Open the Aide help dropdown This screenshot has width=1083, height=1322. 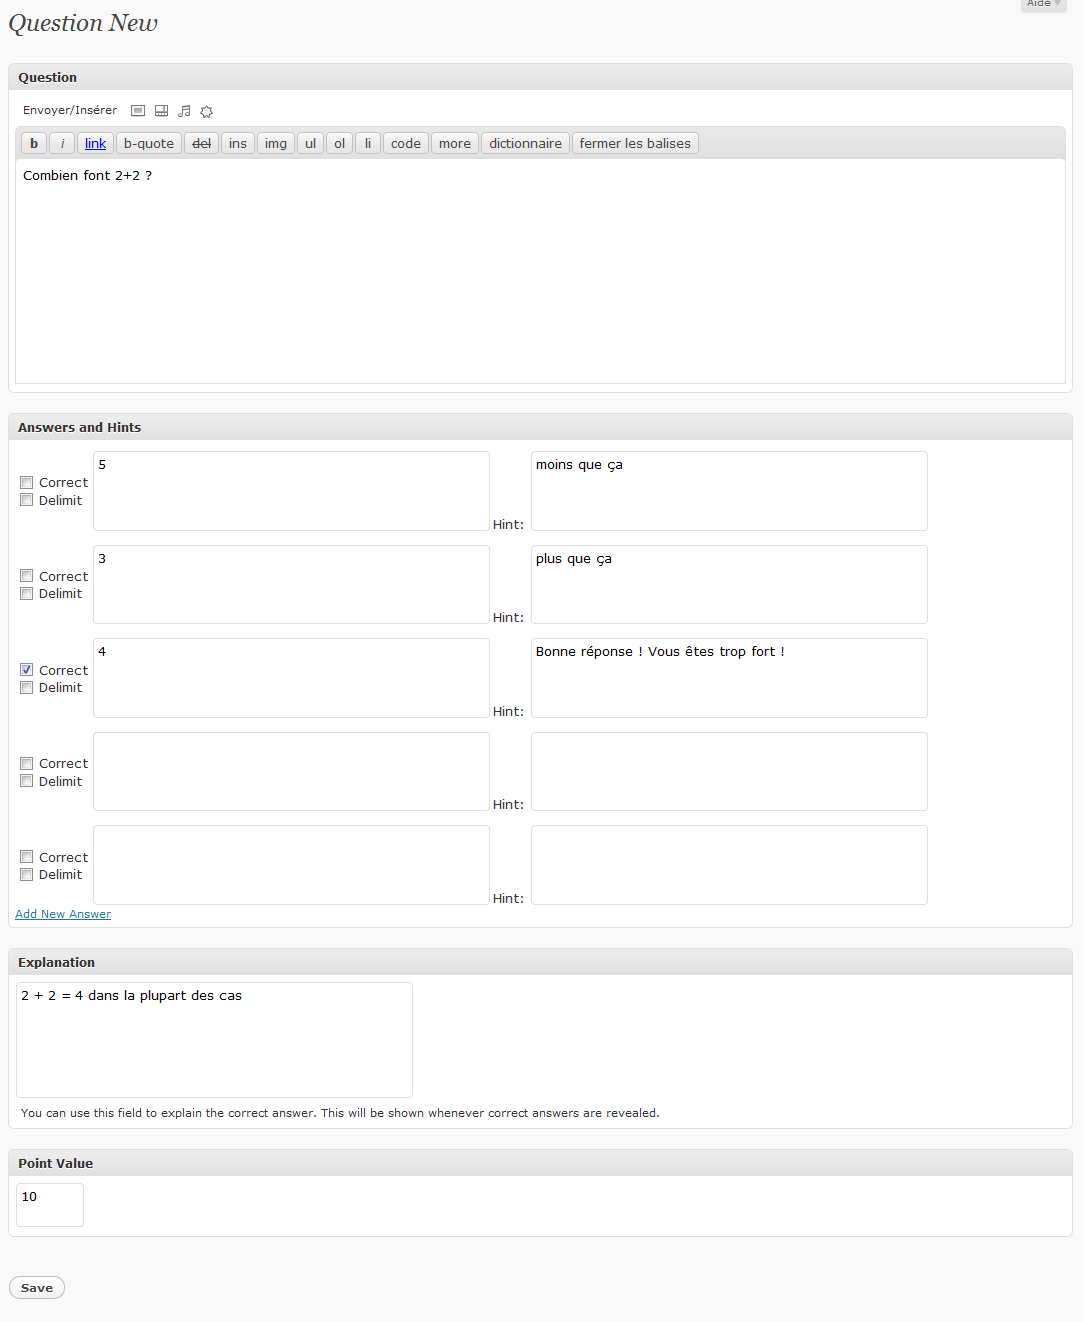coord(1044,4)
